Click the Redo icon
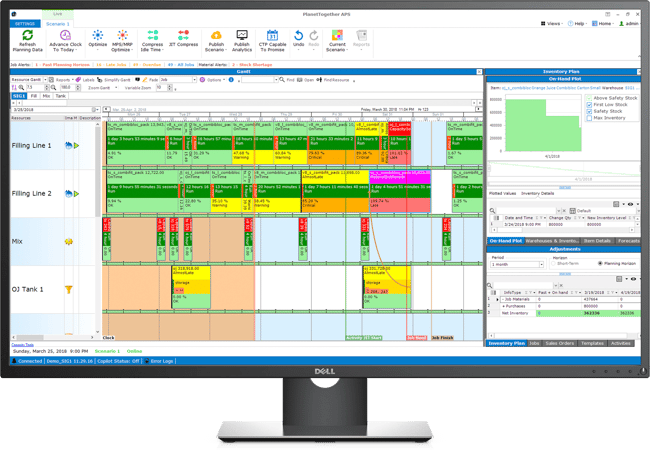 pos(314,35)
